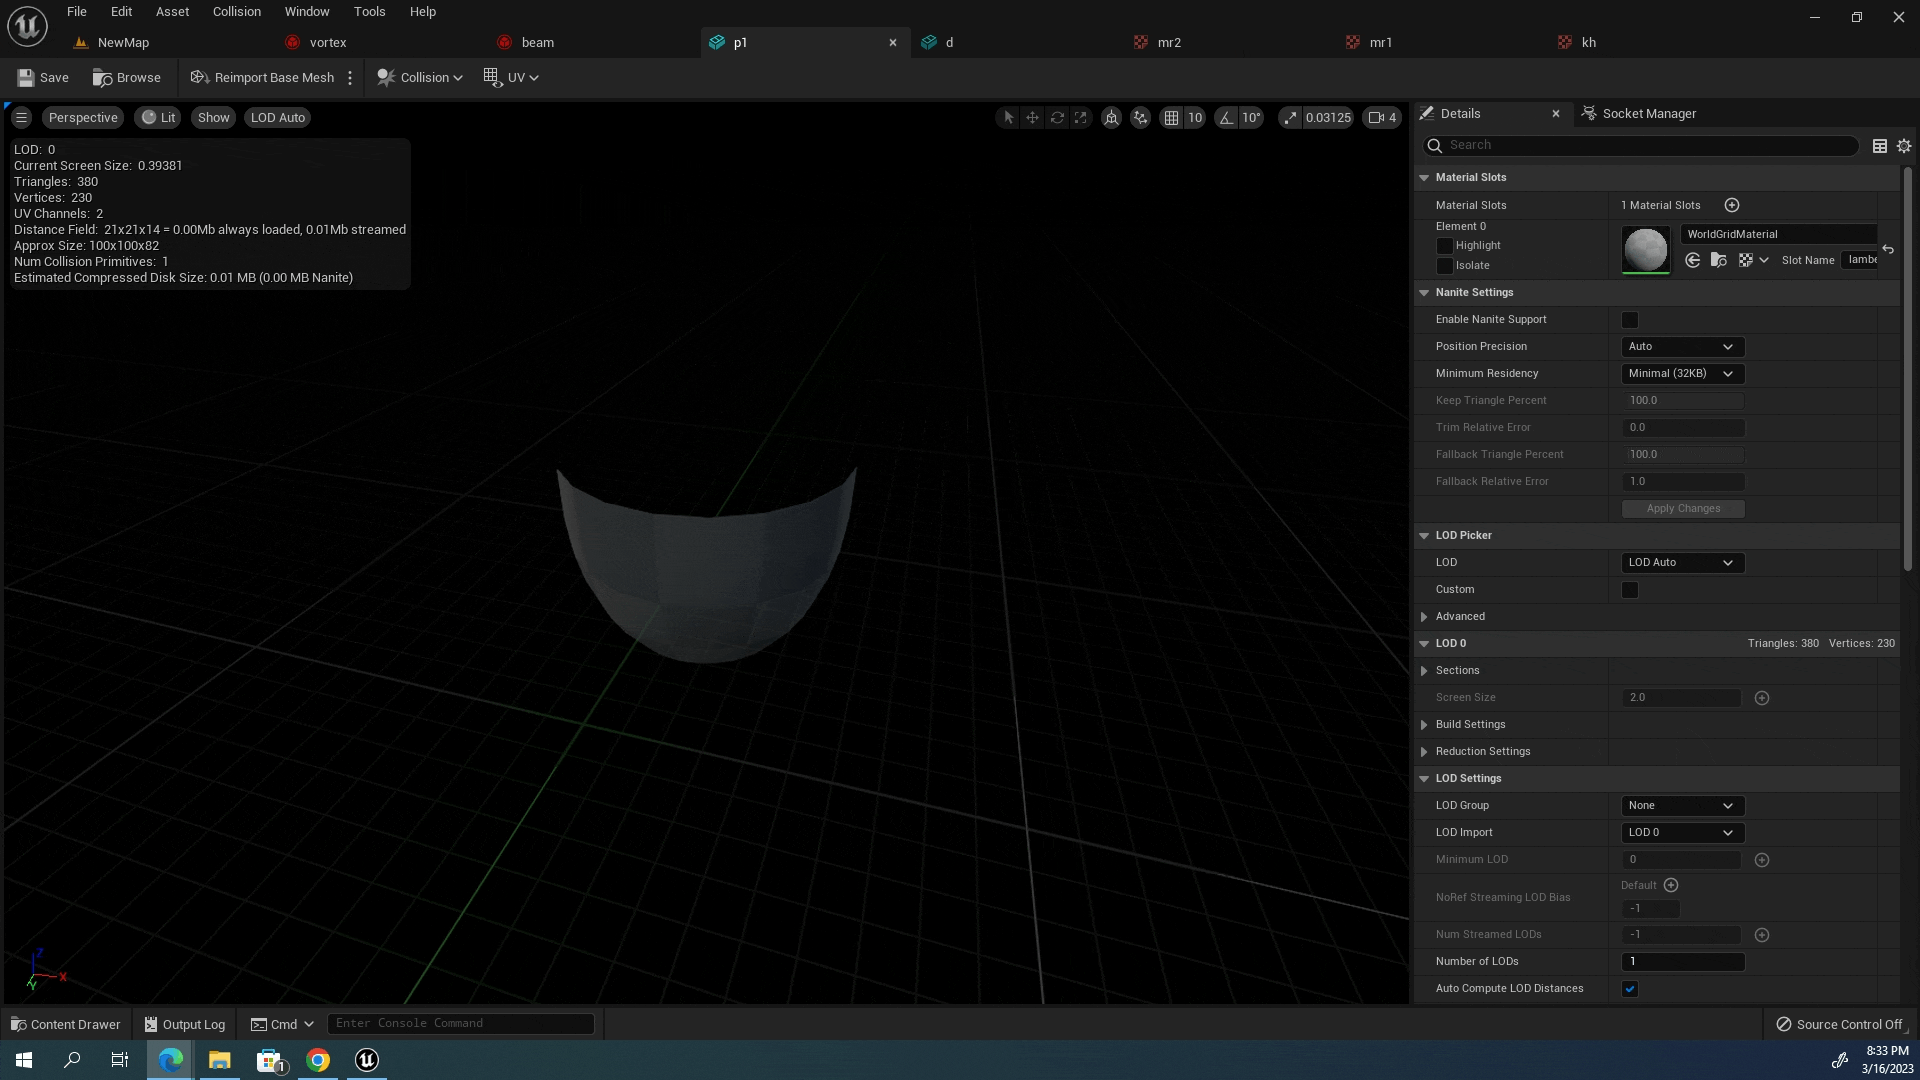Image resolution: width=1920 pixels, height=1080 pixels.
Task: Open viewport options hamburger menu
Action: pyautogui.click(x=21, y=118)
